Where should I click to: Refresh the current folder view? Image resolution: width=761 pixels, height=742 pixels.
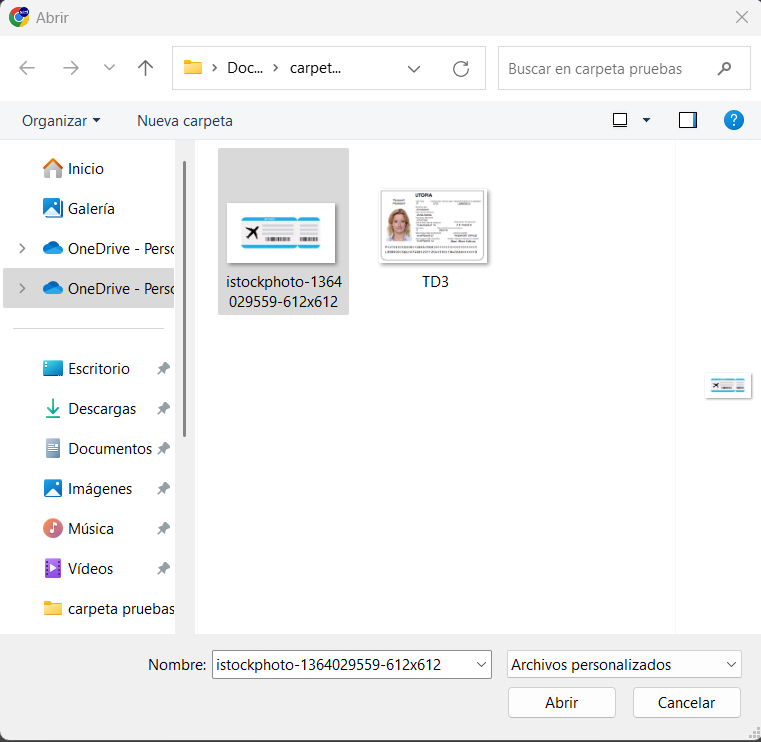461,68
